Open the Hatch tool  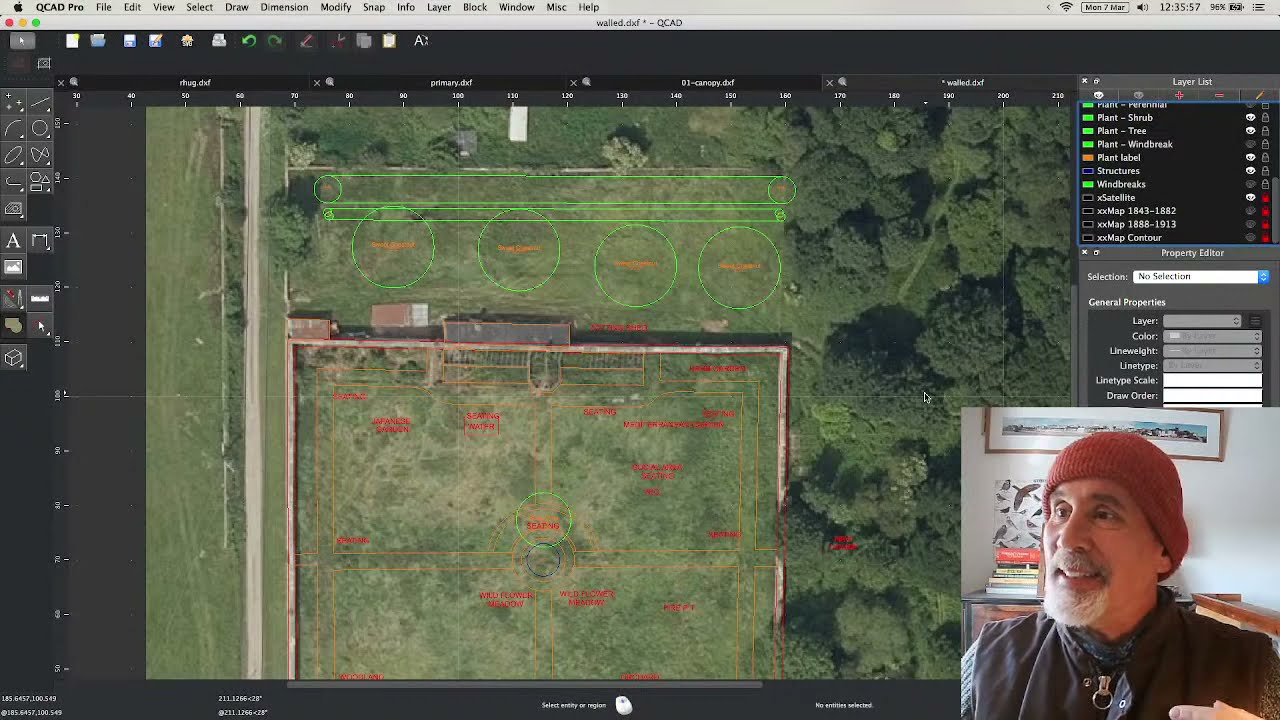pyautogui.click(x=14, y=208)
